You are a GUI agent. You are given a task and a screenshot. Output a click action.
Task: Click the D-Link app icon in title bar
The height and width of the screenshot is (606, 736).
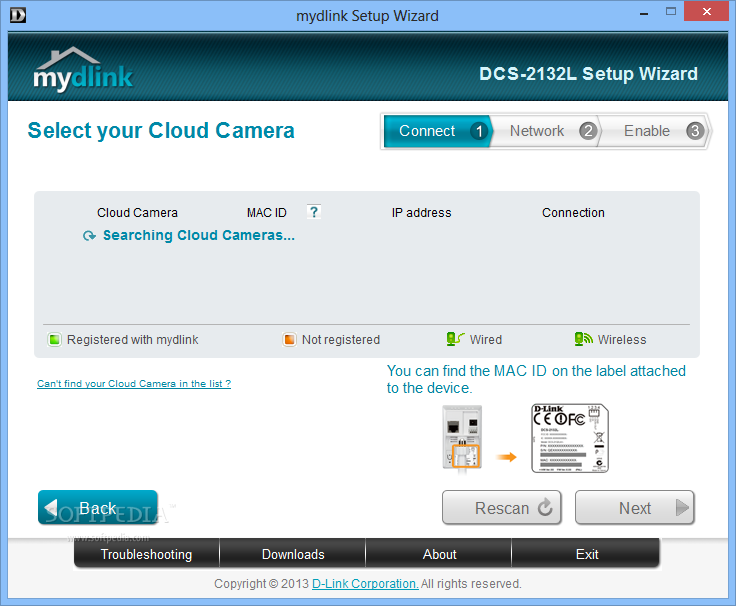pyautogui.click(x=18, y=15)
